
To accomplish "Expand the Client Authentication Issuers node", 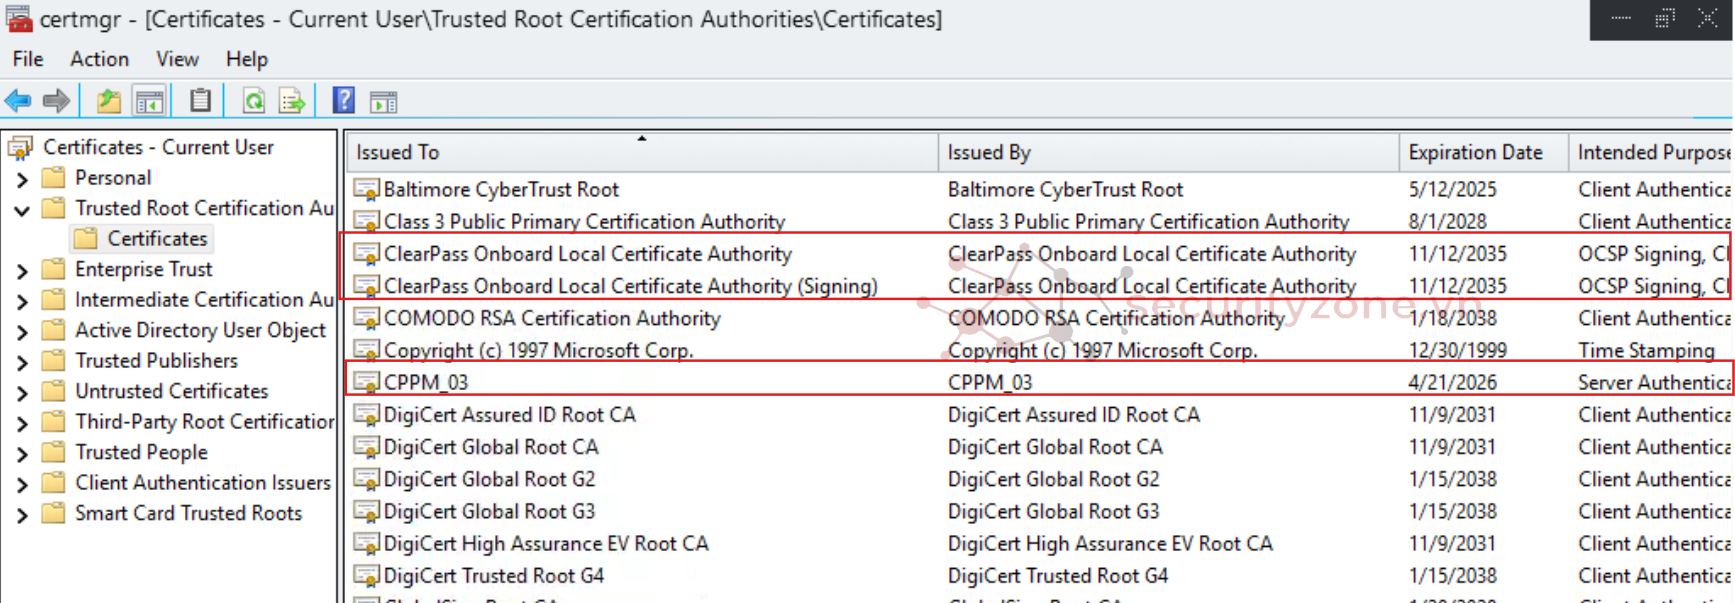I will tap(22, 485).
